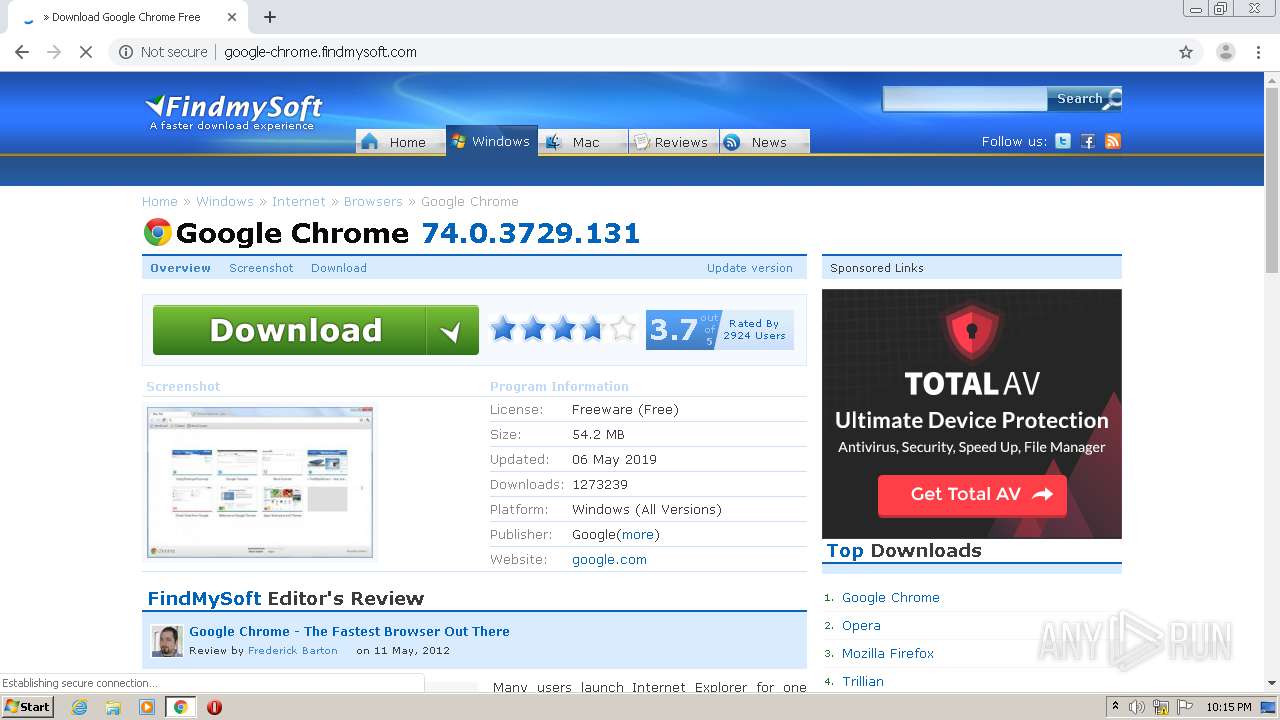The image size is (1280, 720).
Task: Click the Browsers breadcrumb link
Action: point(373,201)
